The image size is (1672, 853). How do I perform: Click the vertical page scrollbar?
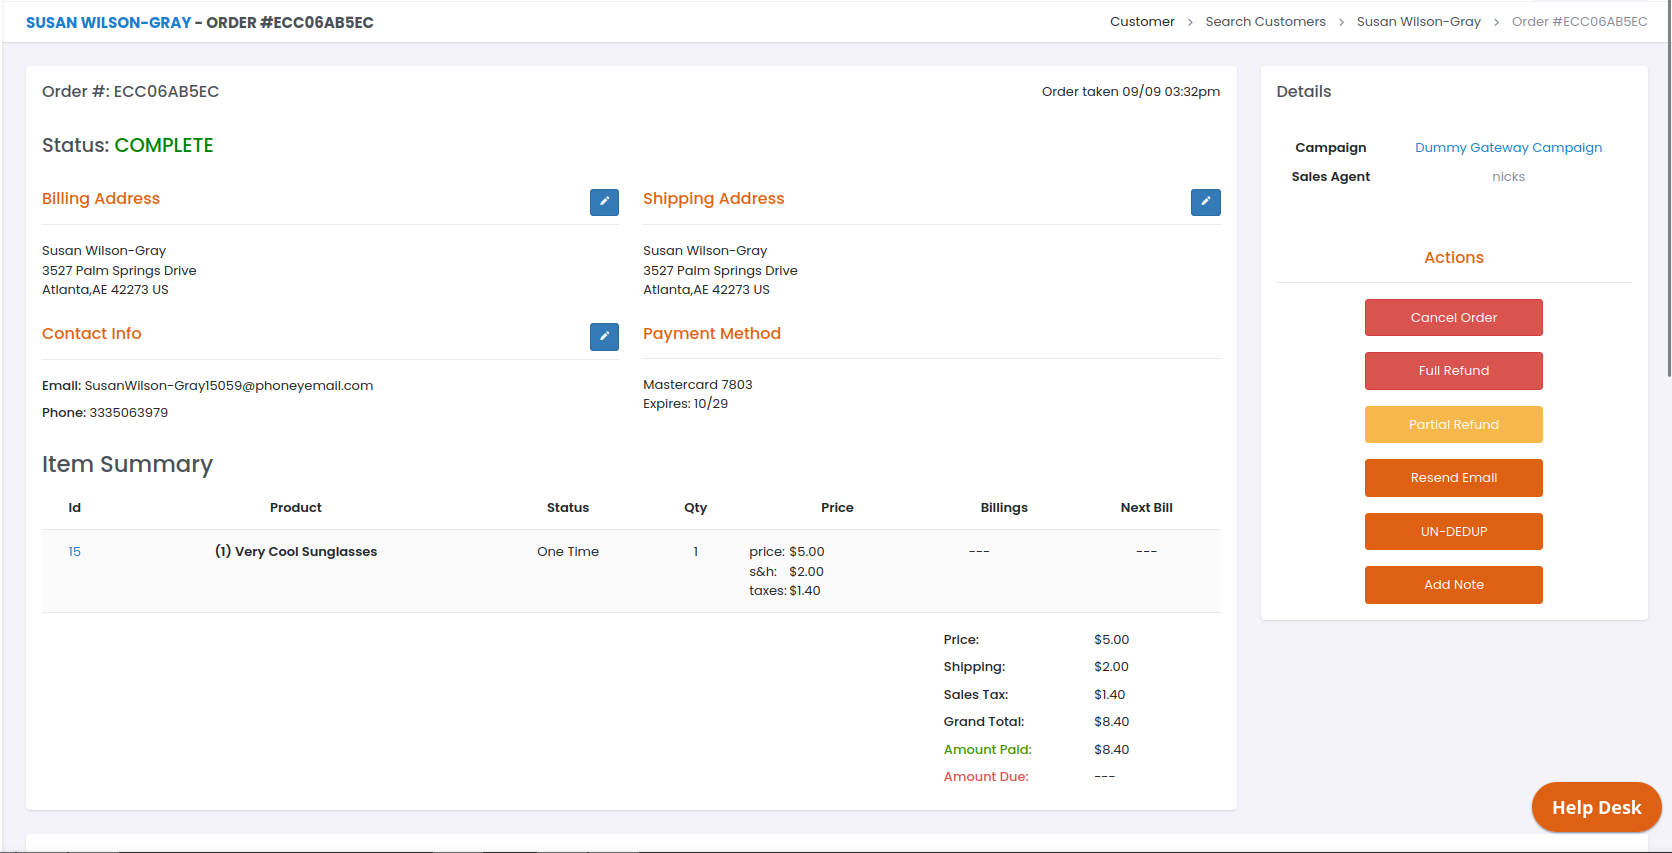tap(1668, 200)
